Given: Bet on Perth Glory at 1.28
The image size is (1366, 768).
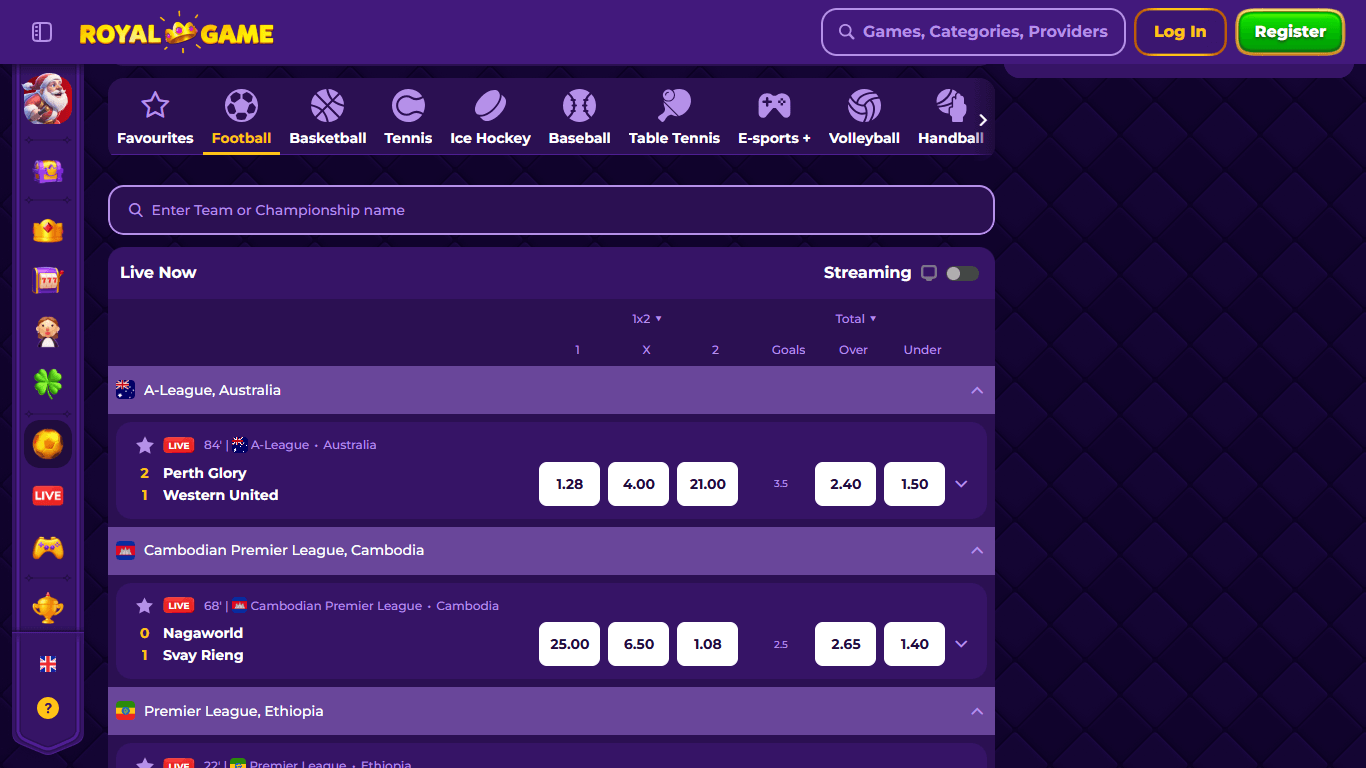Looking at the screenshot, I should (x=569, y=484).
